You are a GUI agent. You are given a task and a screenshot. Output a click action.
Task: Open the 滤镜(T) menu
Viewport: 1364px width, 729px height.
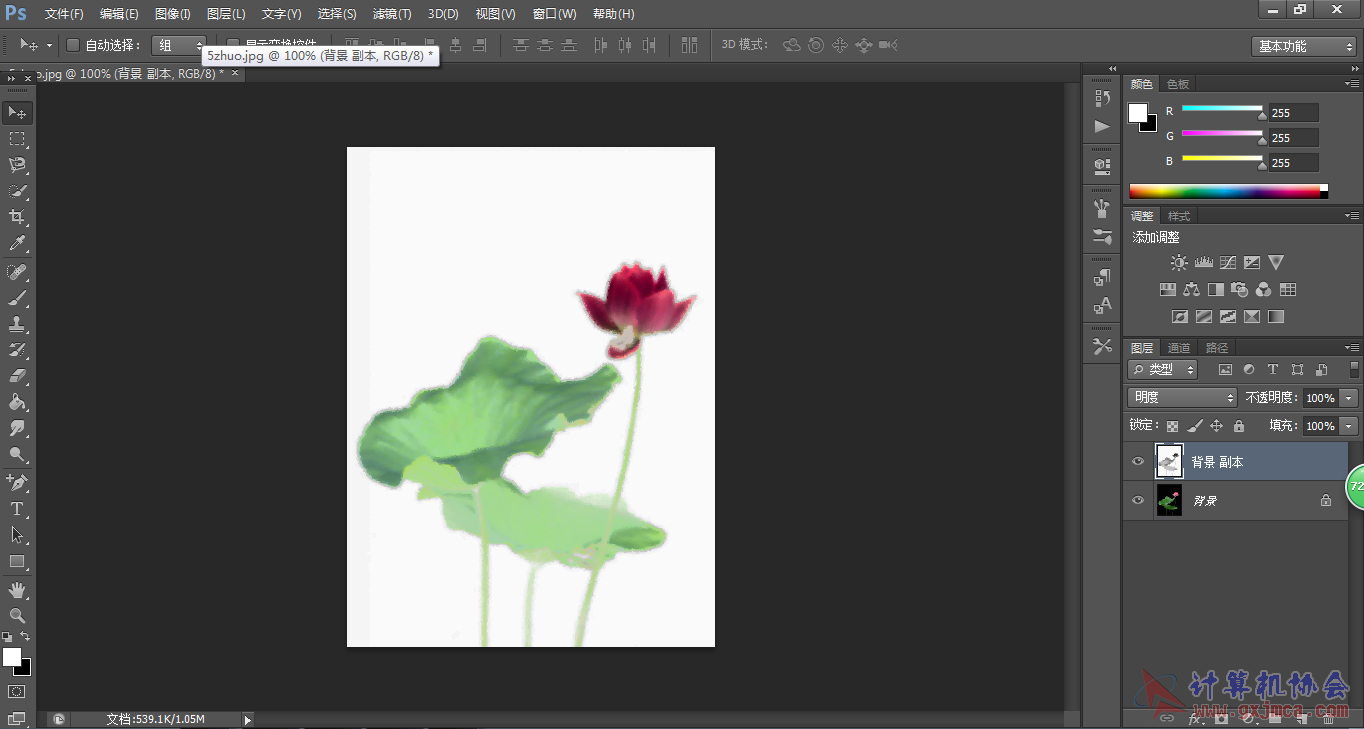(x=391, y=14)
